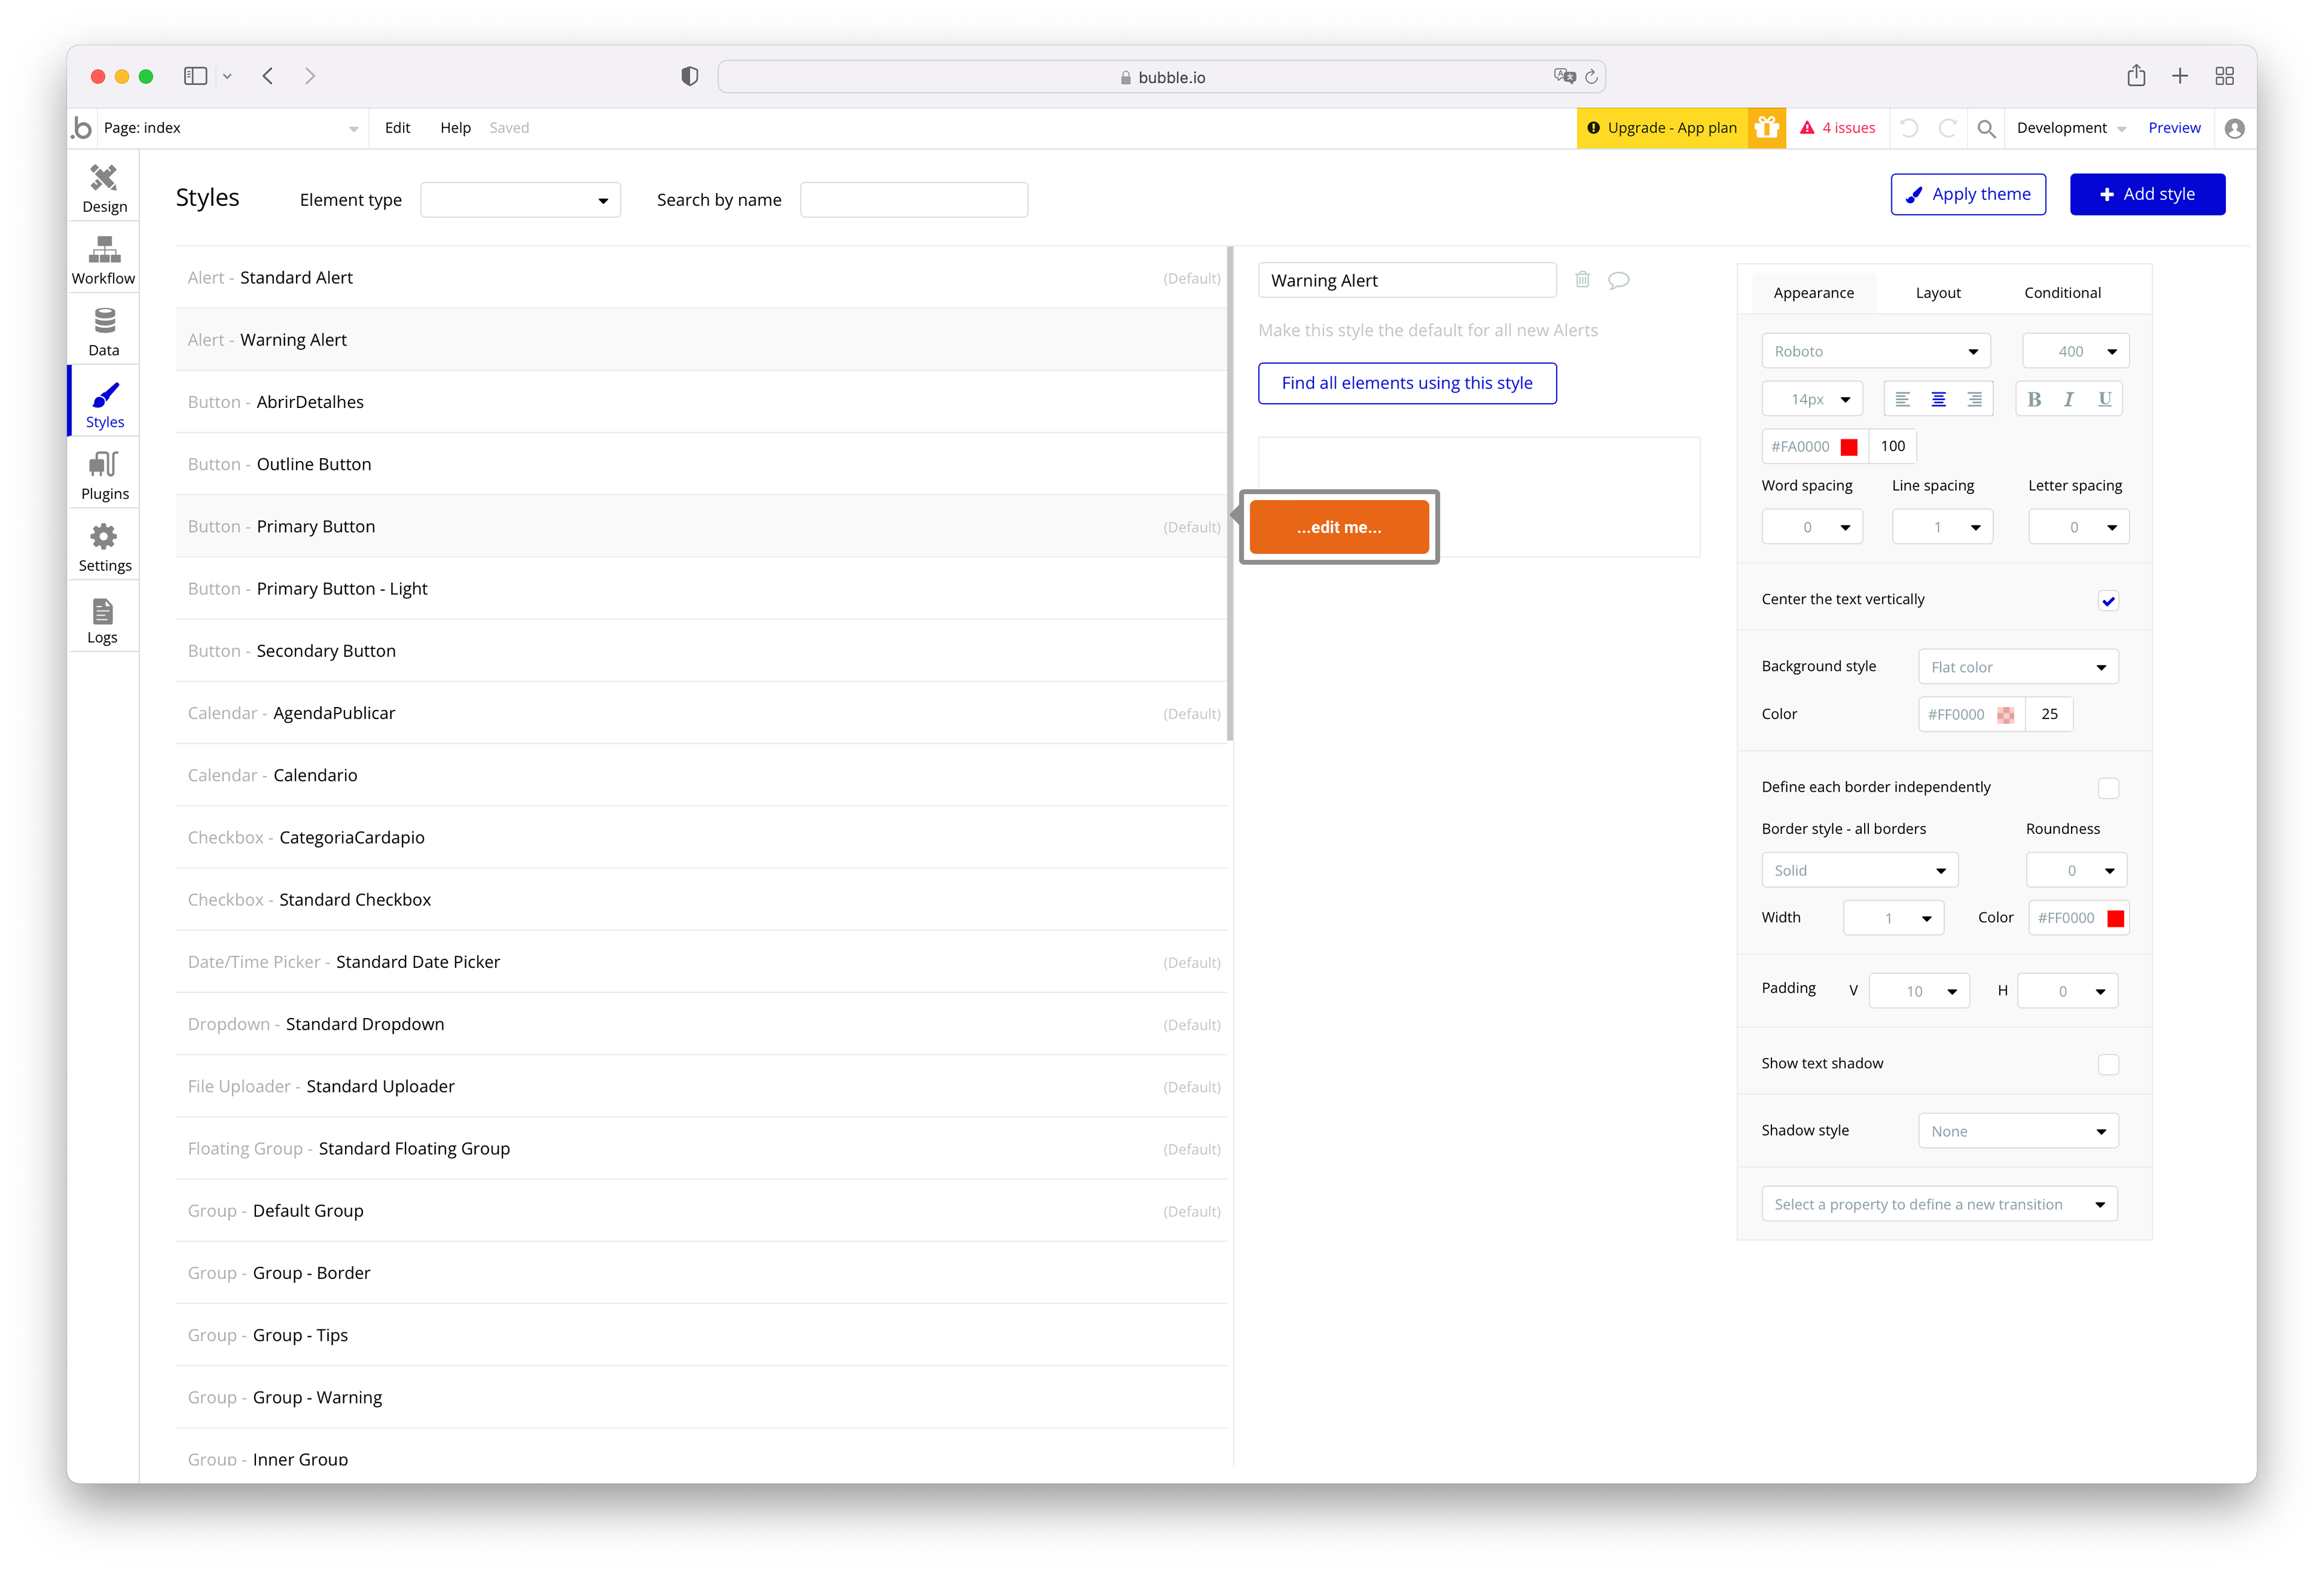
Task: Open the Edit menu
Action: click(397, 128)
